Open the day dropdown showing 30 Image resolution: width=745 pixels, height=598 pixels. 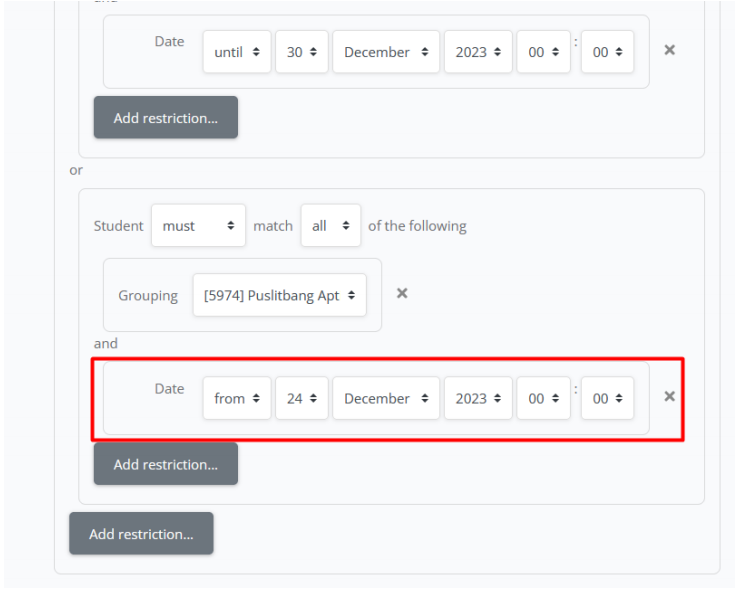tap(301, 52)
